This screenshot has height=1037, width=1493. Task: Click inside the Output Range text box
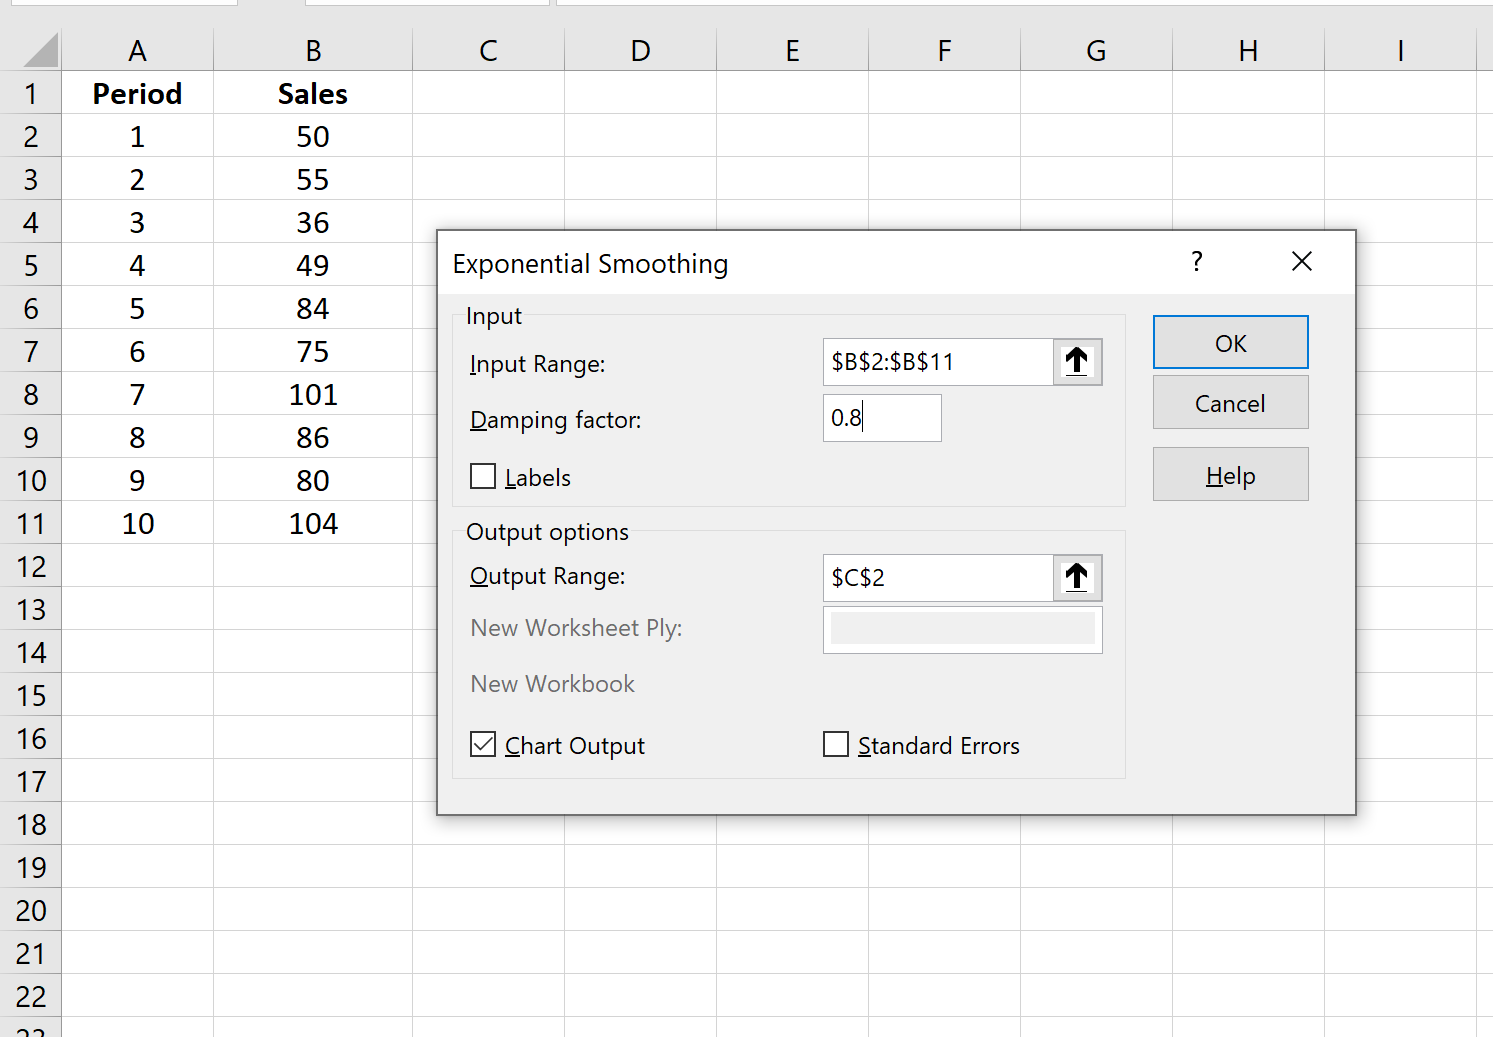pyautogui.click(x=935, y=577)
